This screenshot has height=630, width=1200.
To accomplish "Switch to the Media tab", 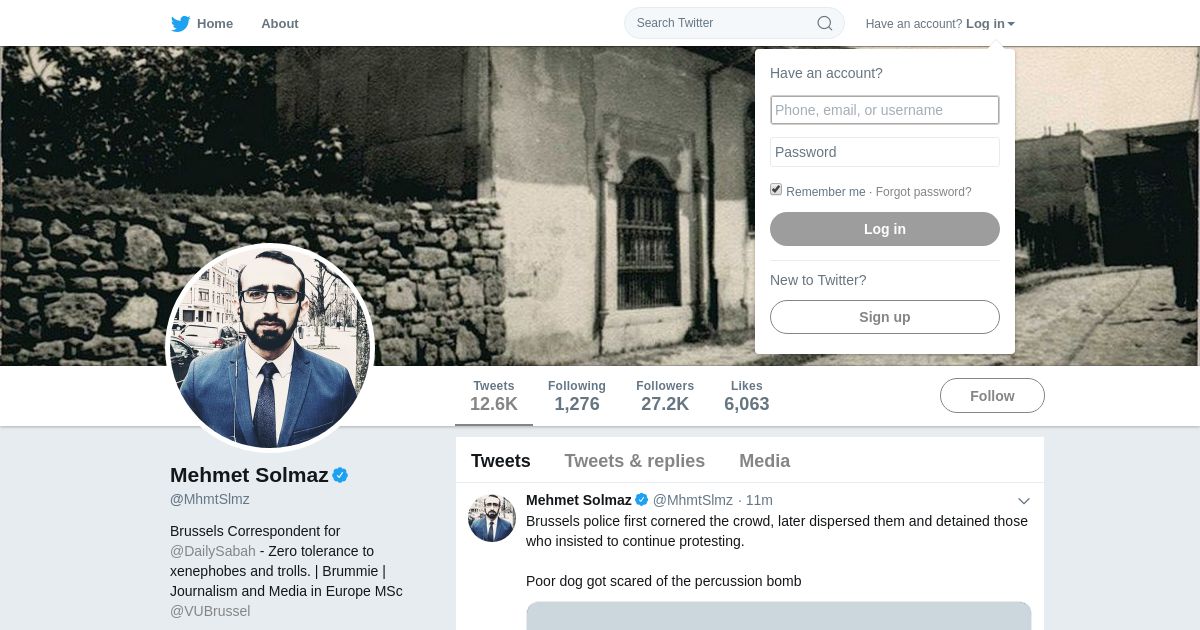I will tap(764, 461).
